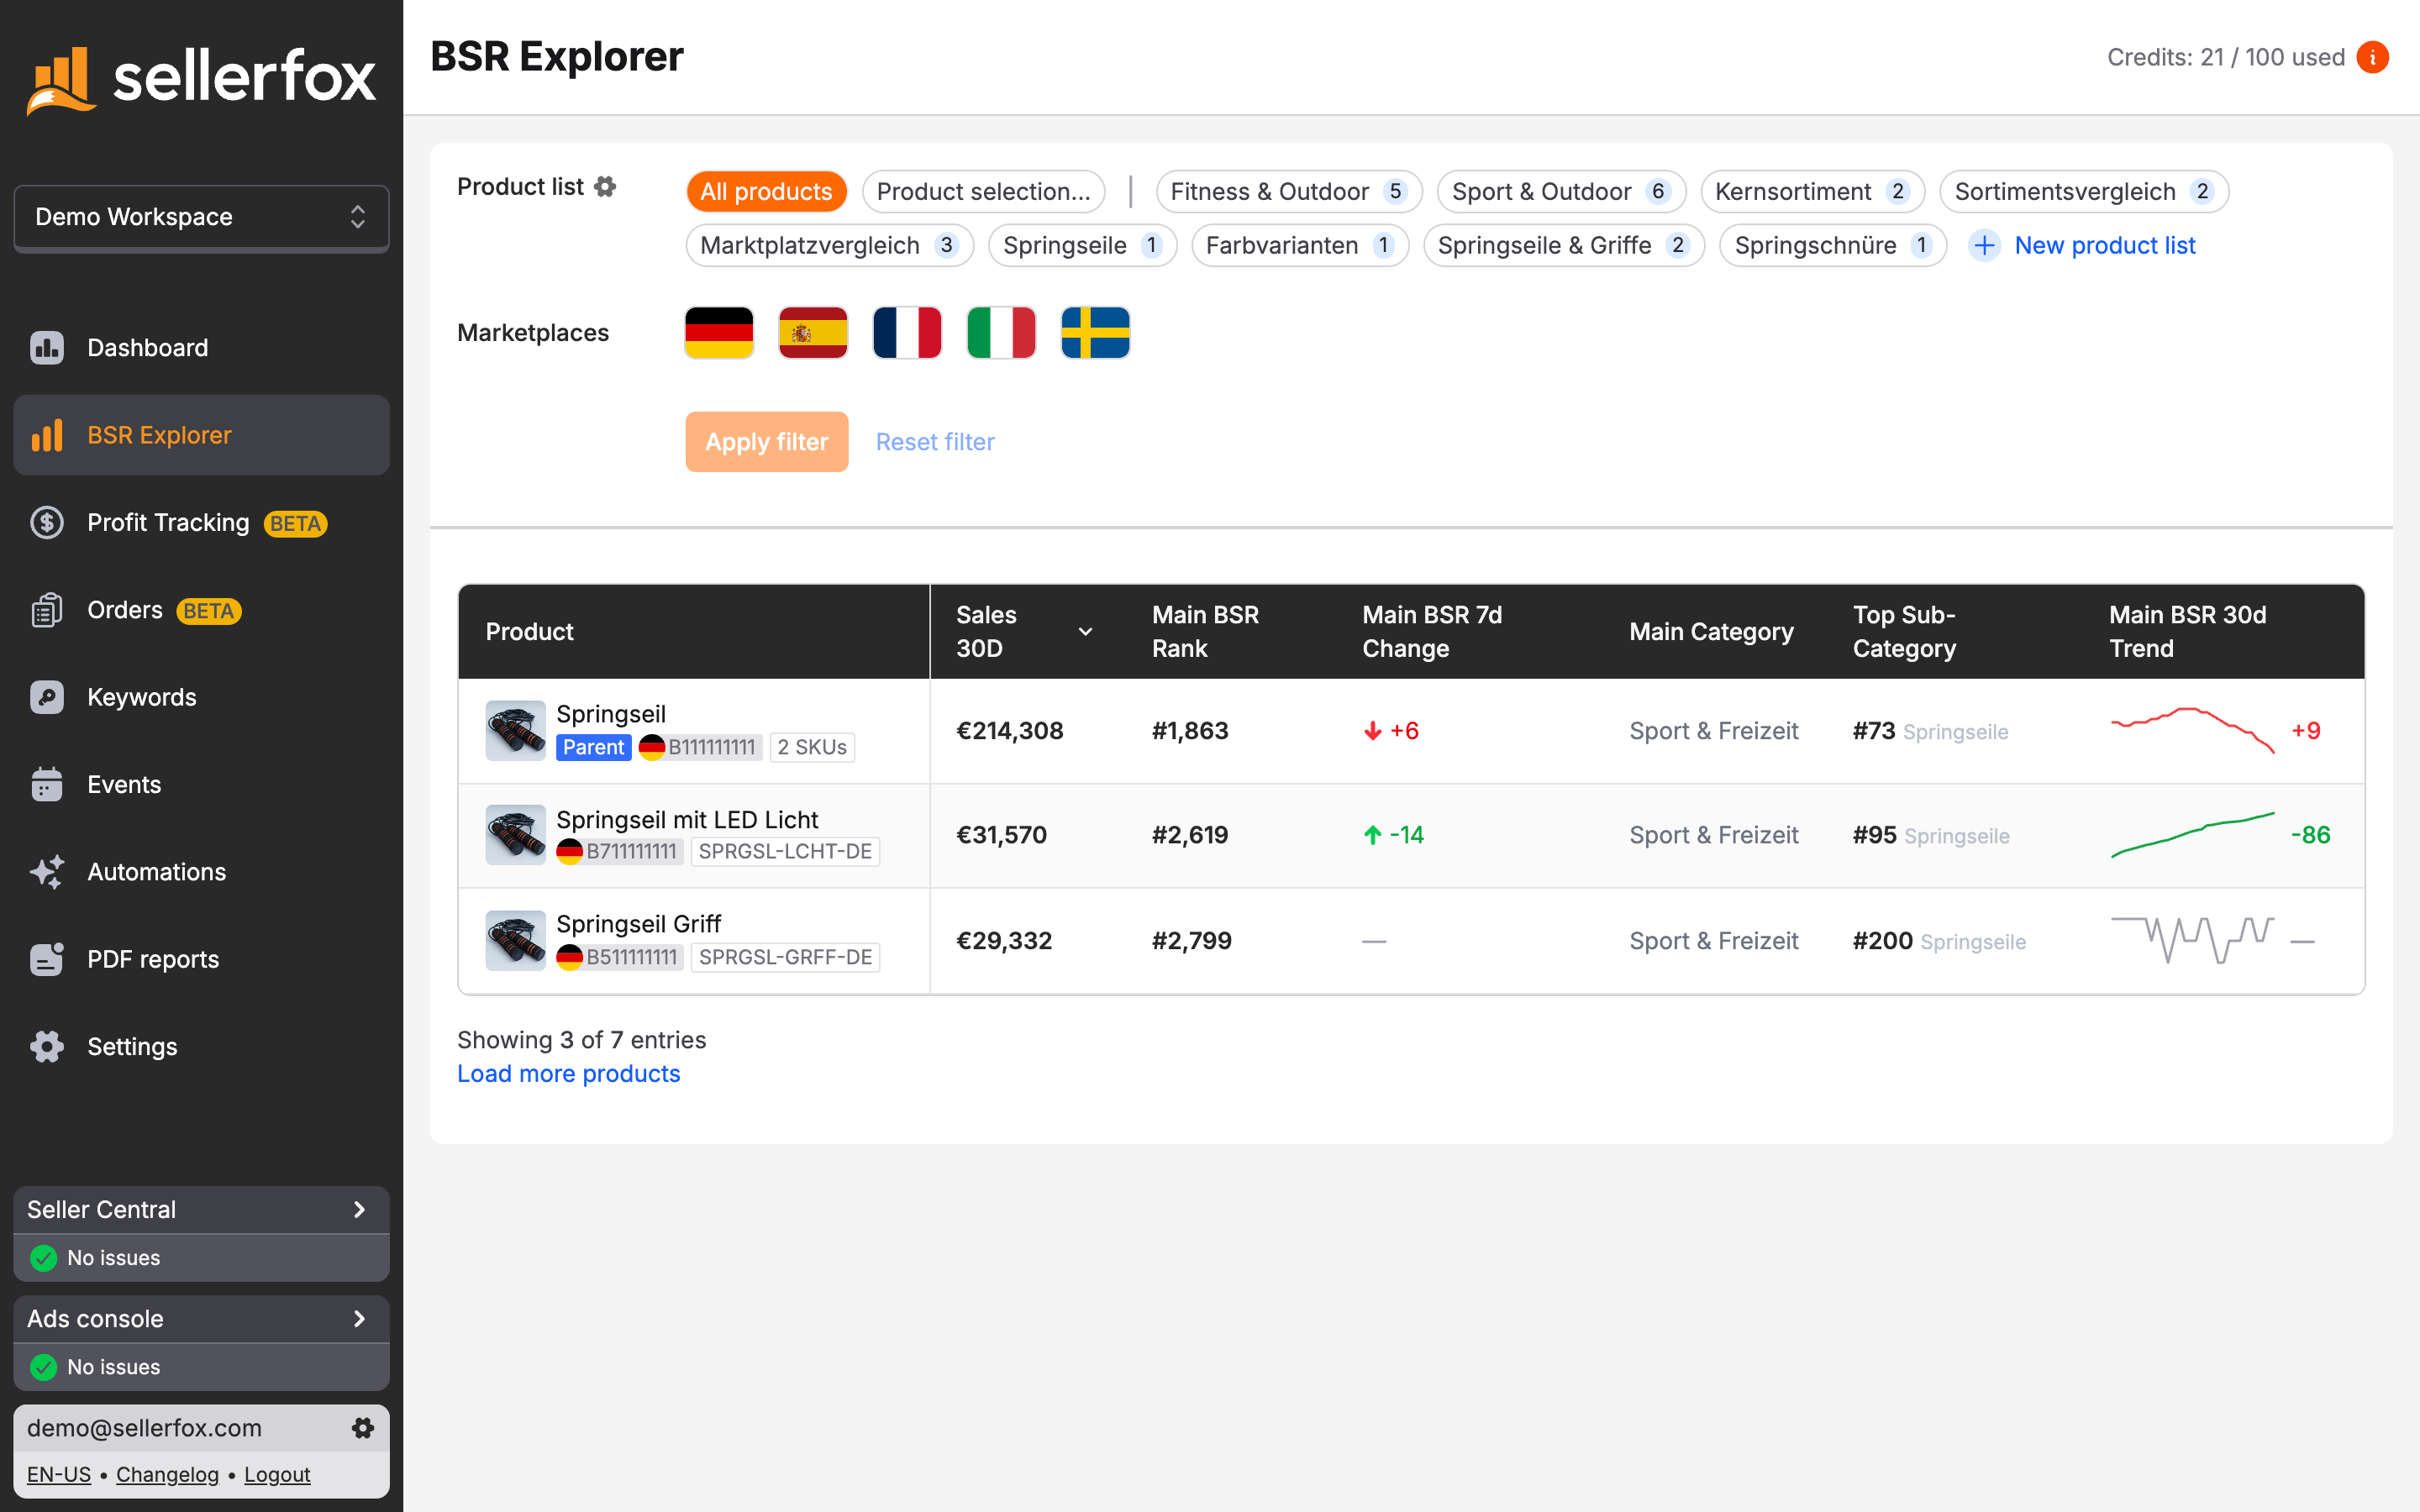Open Product selection... filter
This screenshot has height=1512, width=2420.
[x=983, y=191]
